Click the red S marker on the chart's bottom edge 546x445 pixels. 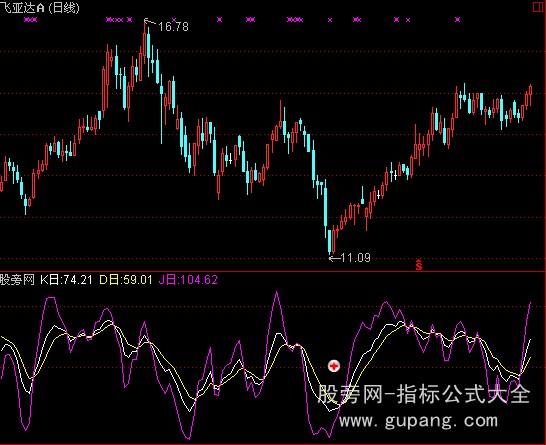pos(419,265)
